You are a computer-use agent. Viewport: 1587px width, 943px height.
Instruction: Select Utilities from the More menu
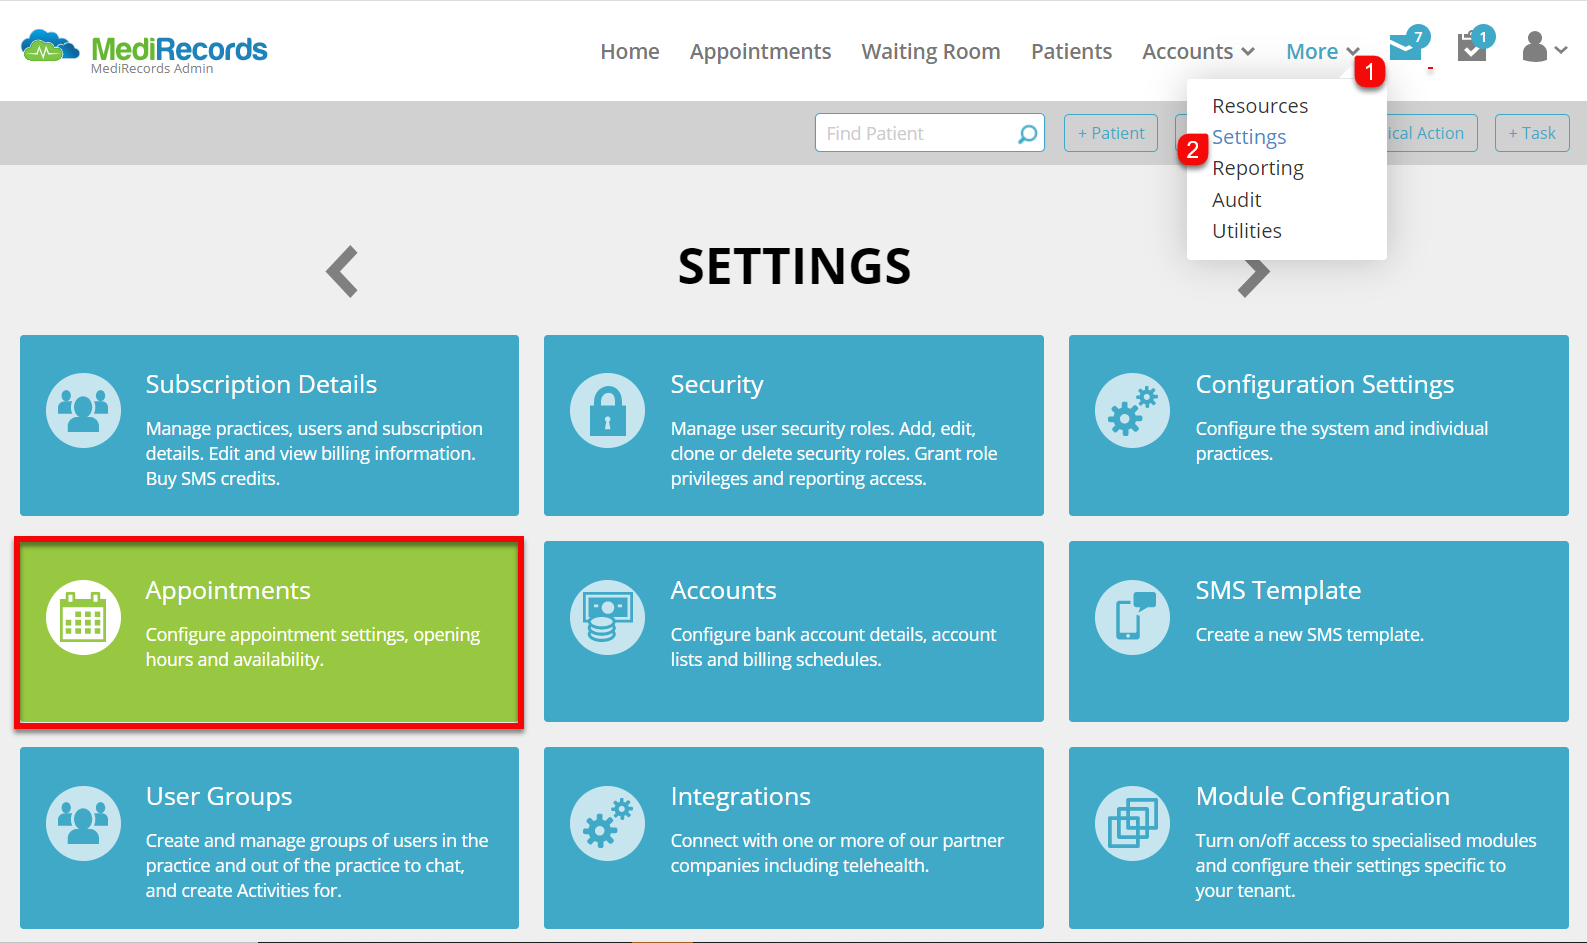pyautogui.click(x=1247, y=231)
